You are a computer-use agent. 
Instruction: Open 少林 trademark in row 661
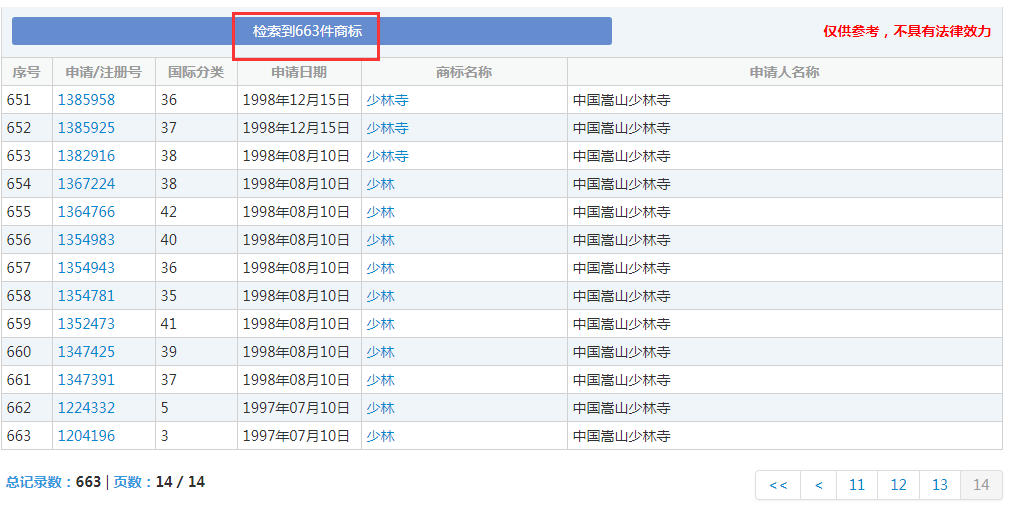coord(380,379)
